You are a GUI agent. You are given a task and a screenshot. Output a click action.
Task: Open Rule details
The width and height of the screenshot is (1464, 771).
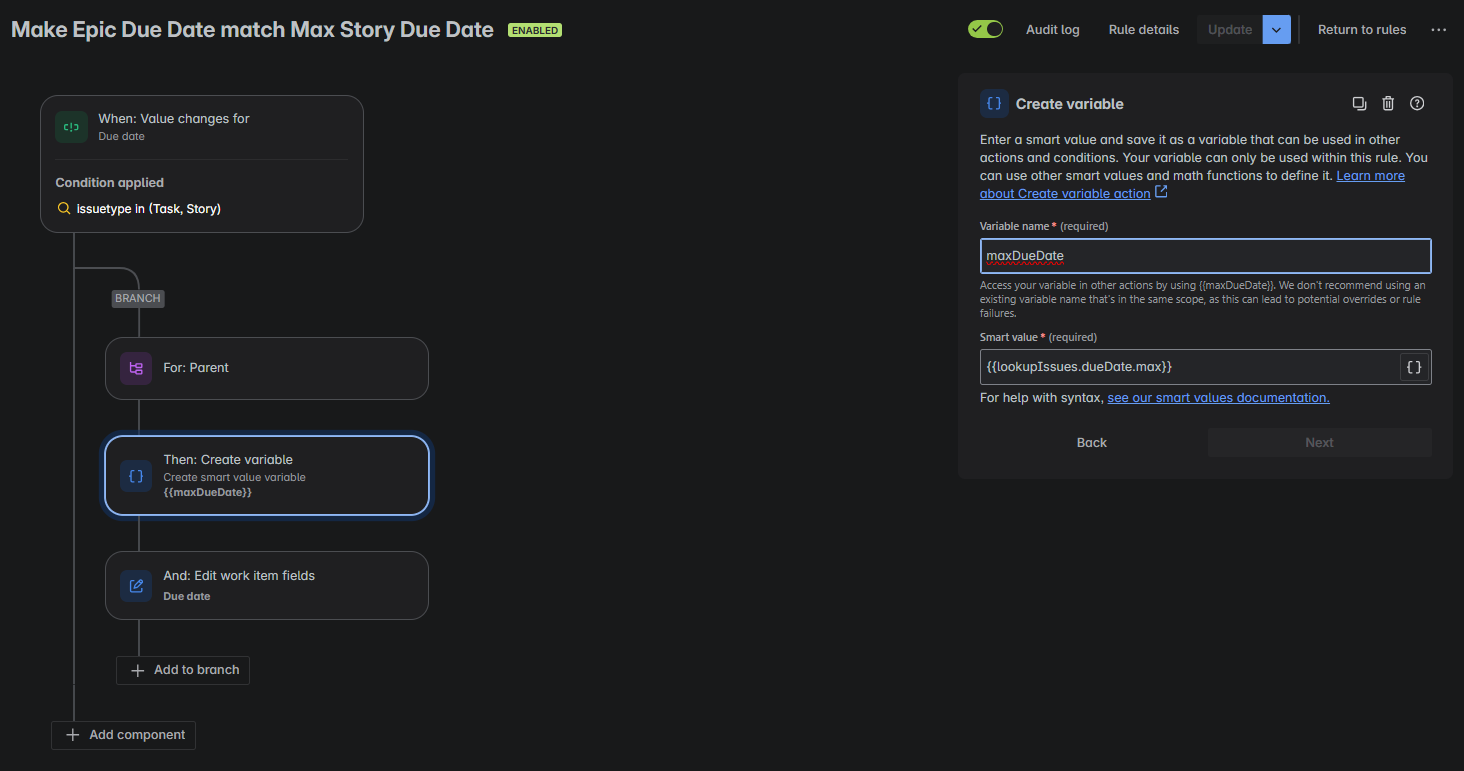click(x=1144, y=30)
